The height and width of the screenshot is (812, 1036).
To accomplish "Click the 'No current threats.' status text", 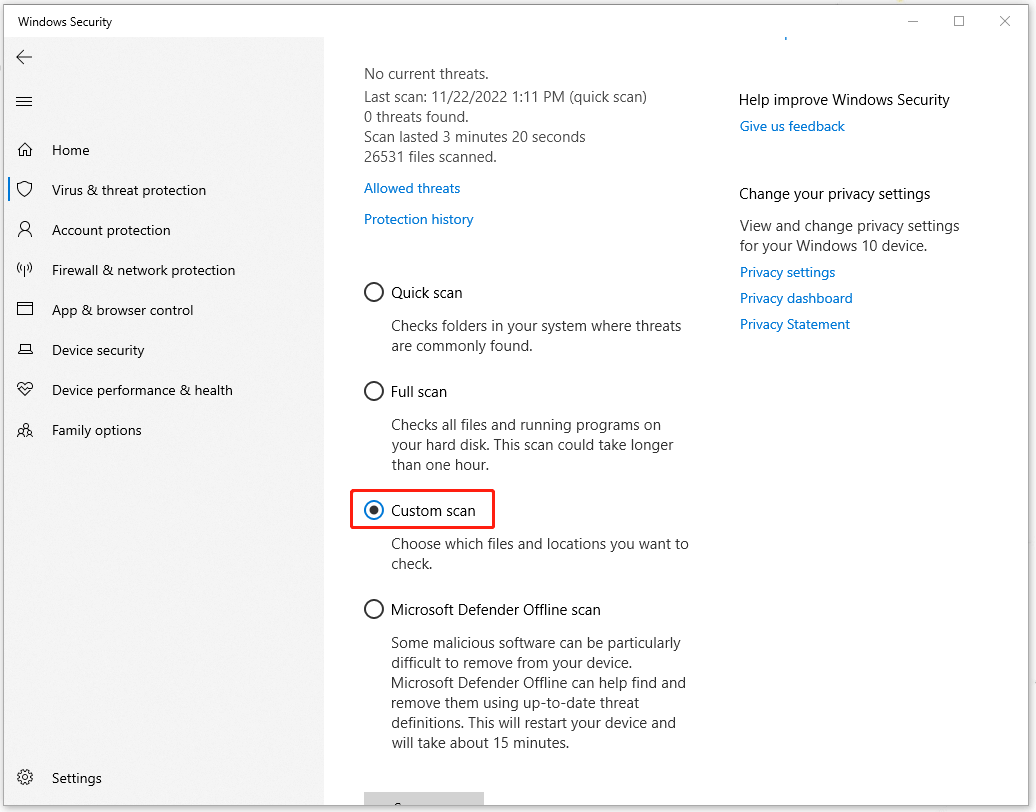I will click(426, 74).
